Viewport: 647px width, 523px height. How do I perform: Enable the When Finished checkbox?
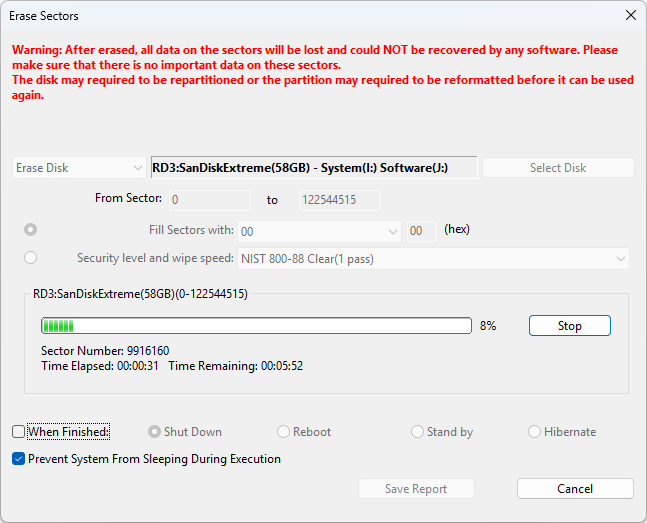pyautogui.click(x=19, y=432)
